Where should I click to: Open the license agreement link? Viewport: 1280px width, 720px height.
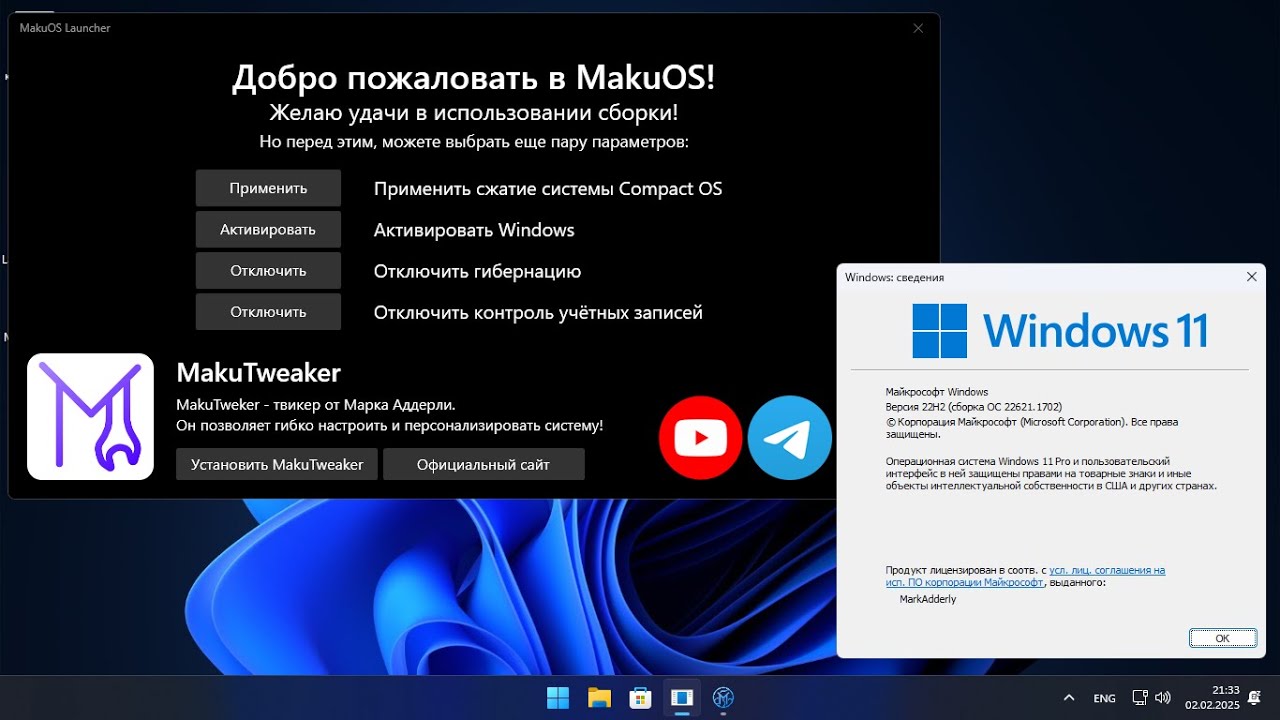1025,576
